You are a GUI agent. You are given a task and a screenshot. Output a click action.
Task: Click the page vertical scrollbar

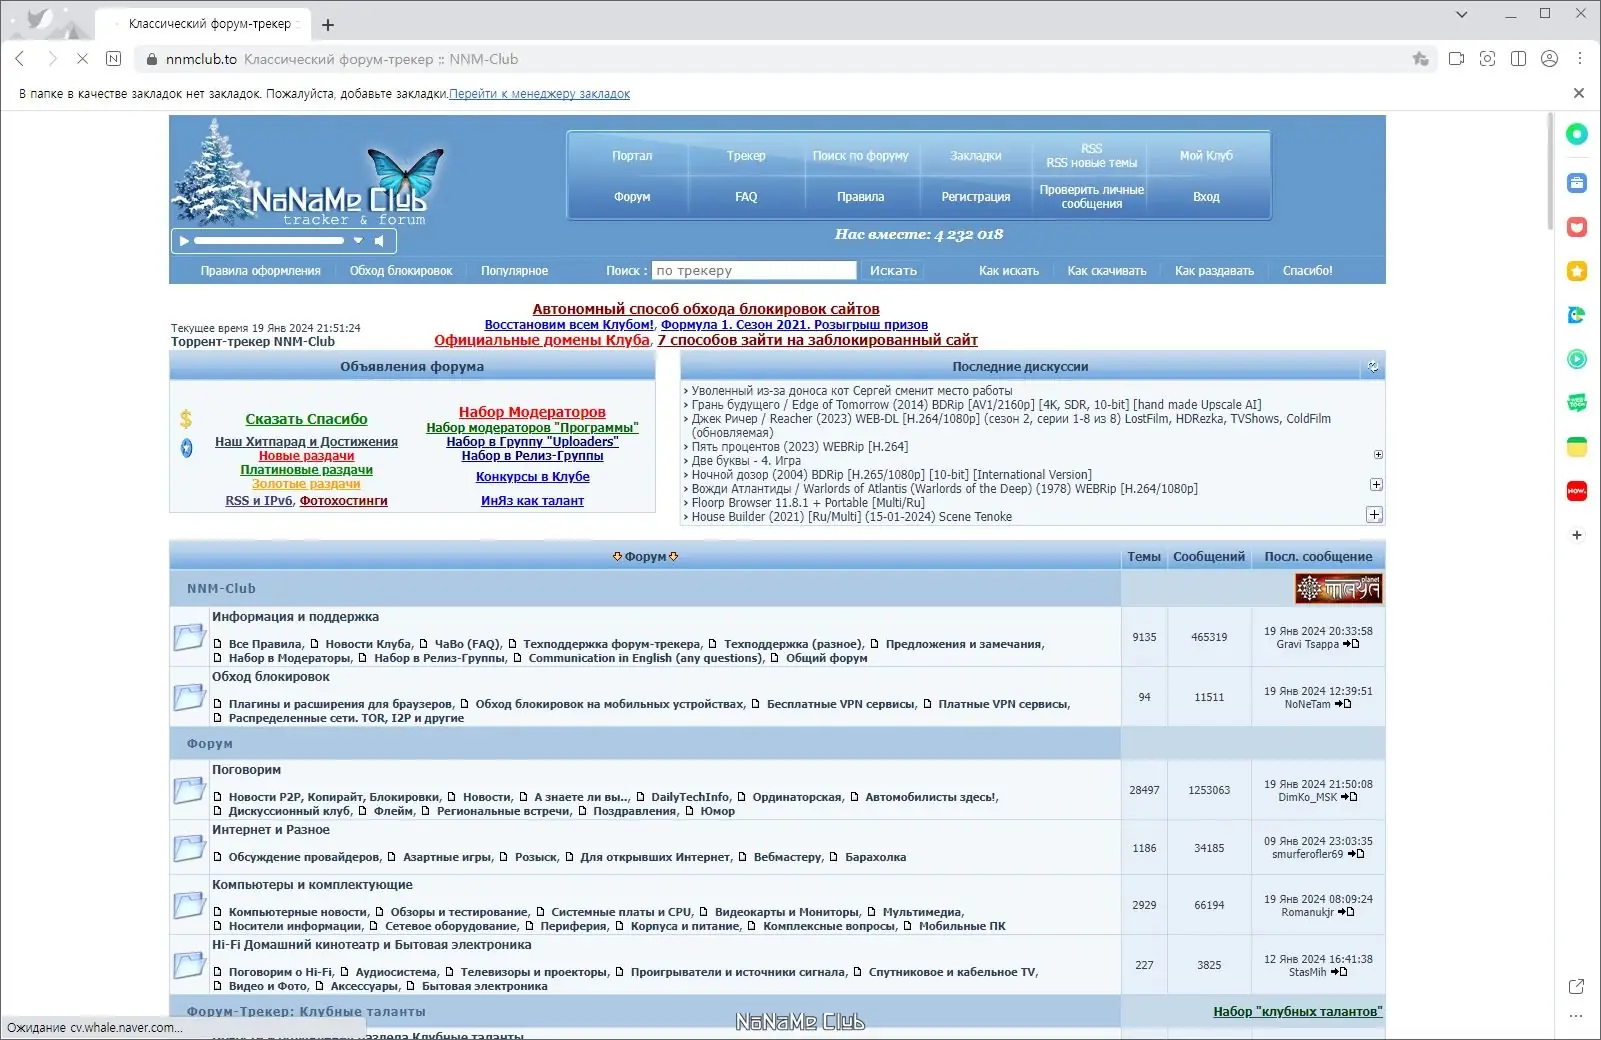(1550, 170)
